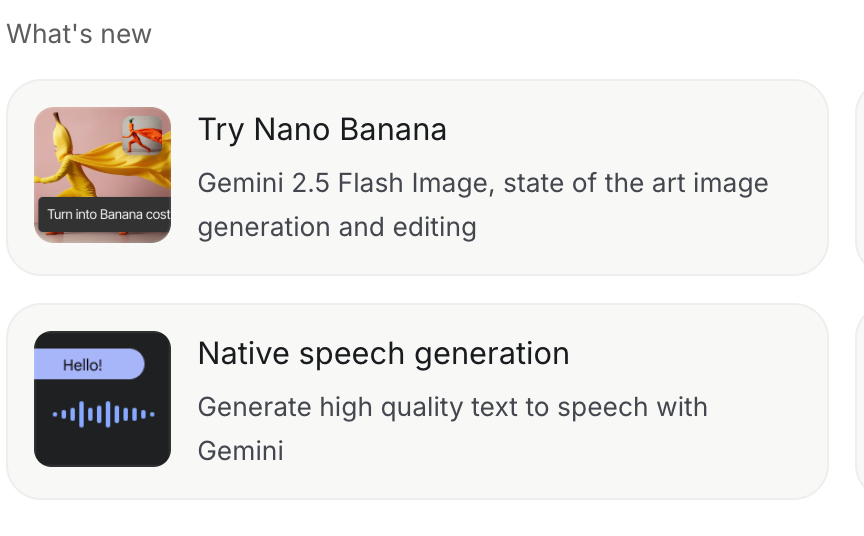The height and width of the screenshot is (536, 864).
Task: Open the 'Generate high quality text to speech' description
Action: pos(452,408)
